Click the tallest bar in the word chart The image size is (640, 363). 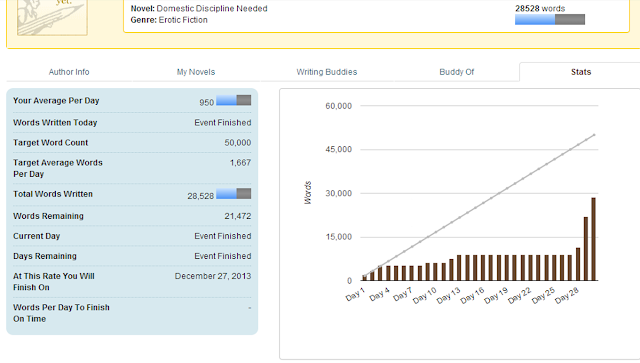pos(593,239)
